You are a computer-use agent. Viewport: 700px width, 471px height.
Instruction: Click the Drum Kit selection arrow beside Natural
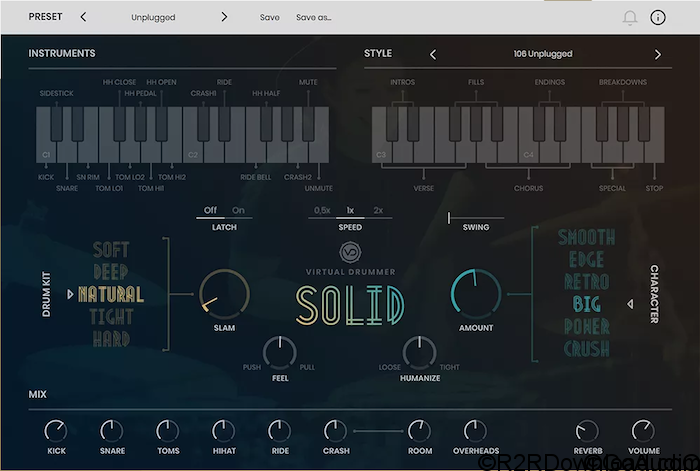70,294
